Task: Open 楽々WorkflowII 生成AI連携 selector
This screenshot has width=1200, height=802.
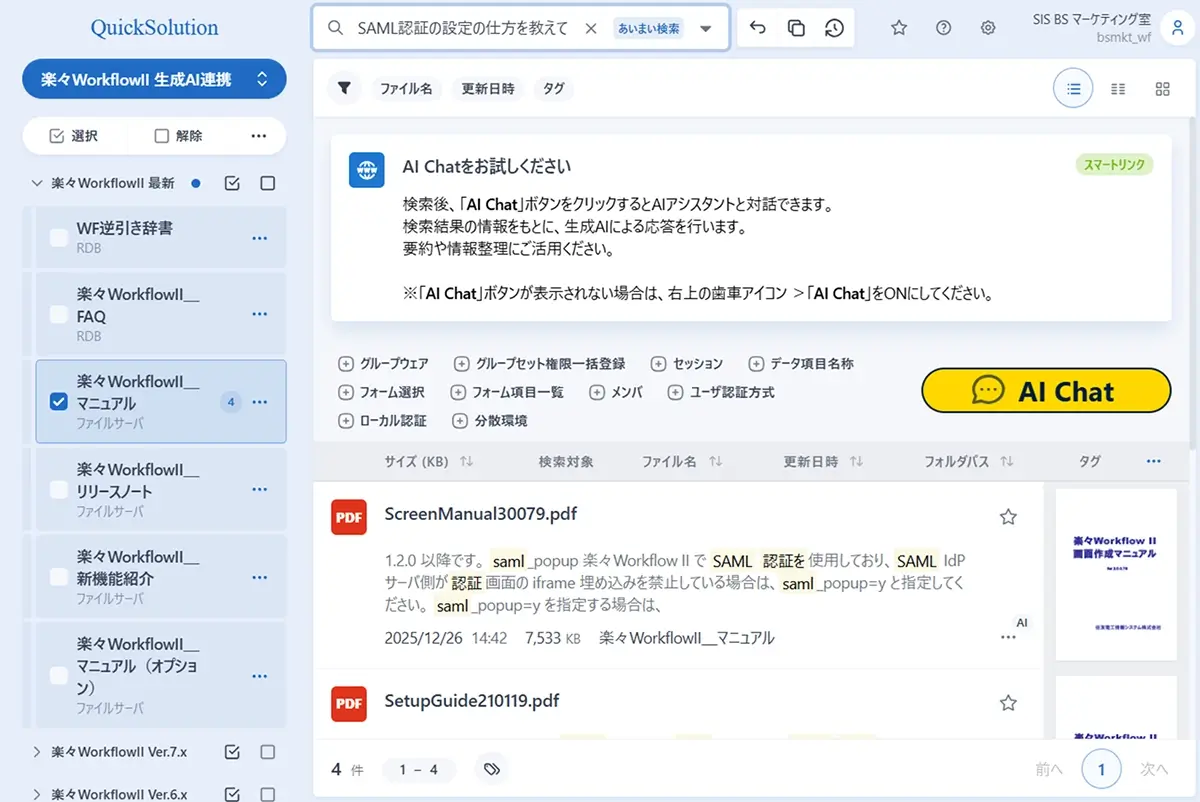Action: pyautogui.click(x=154, y=79)
